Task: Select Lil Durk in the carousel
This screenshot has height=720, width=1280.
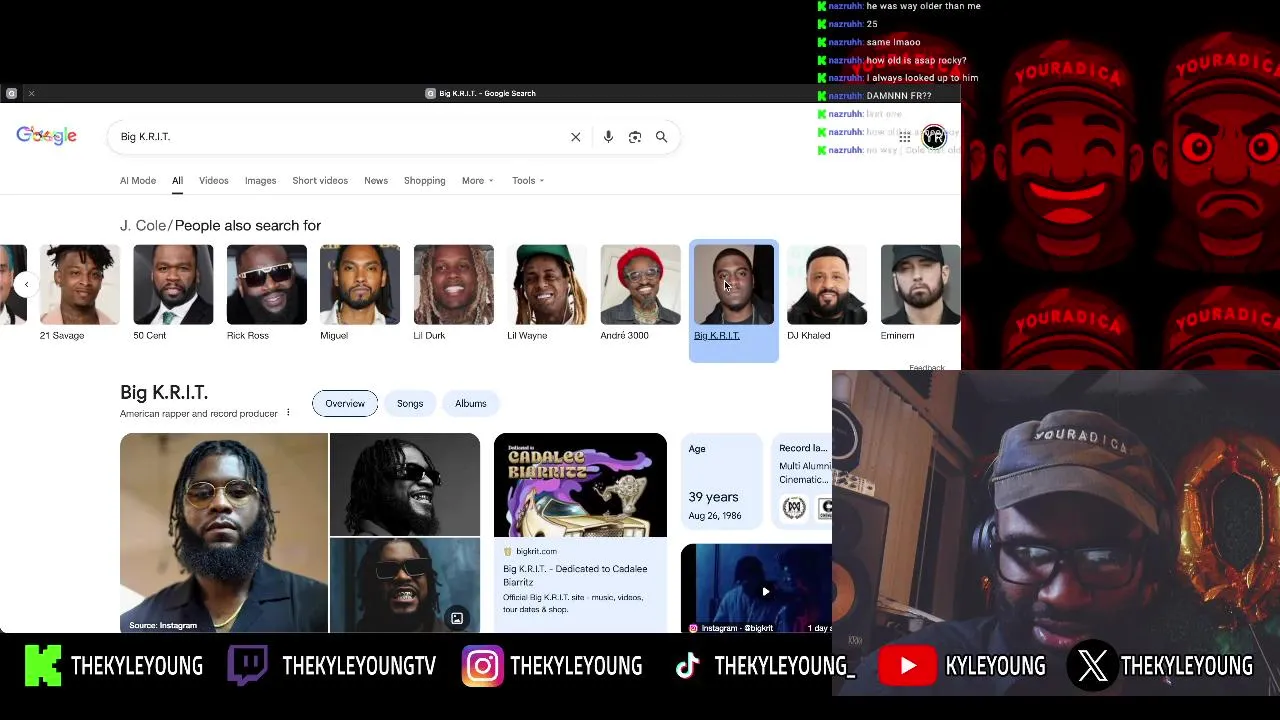Action: 453,293
